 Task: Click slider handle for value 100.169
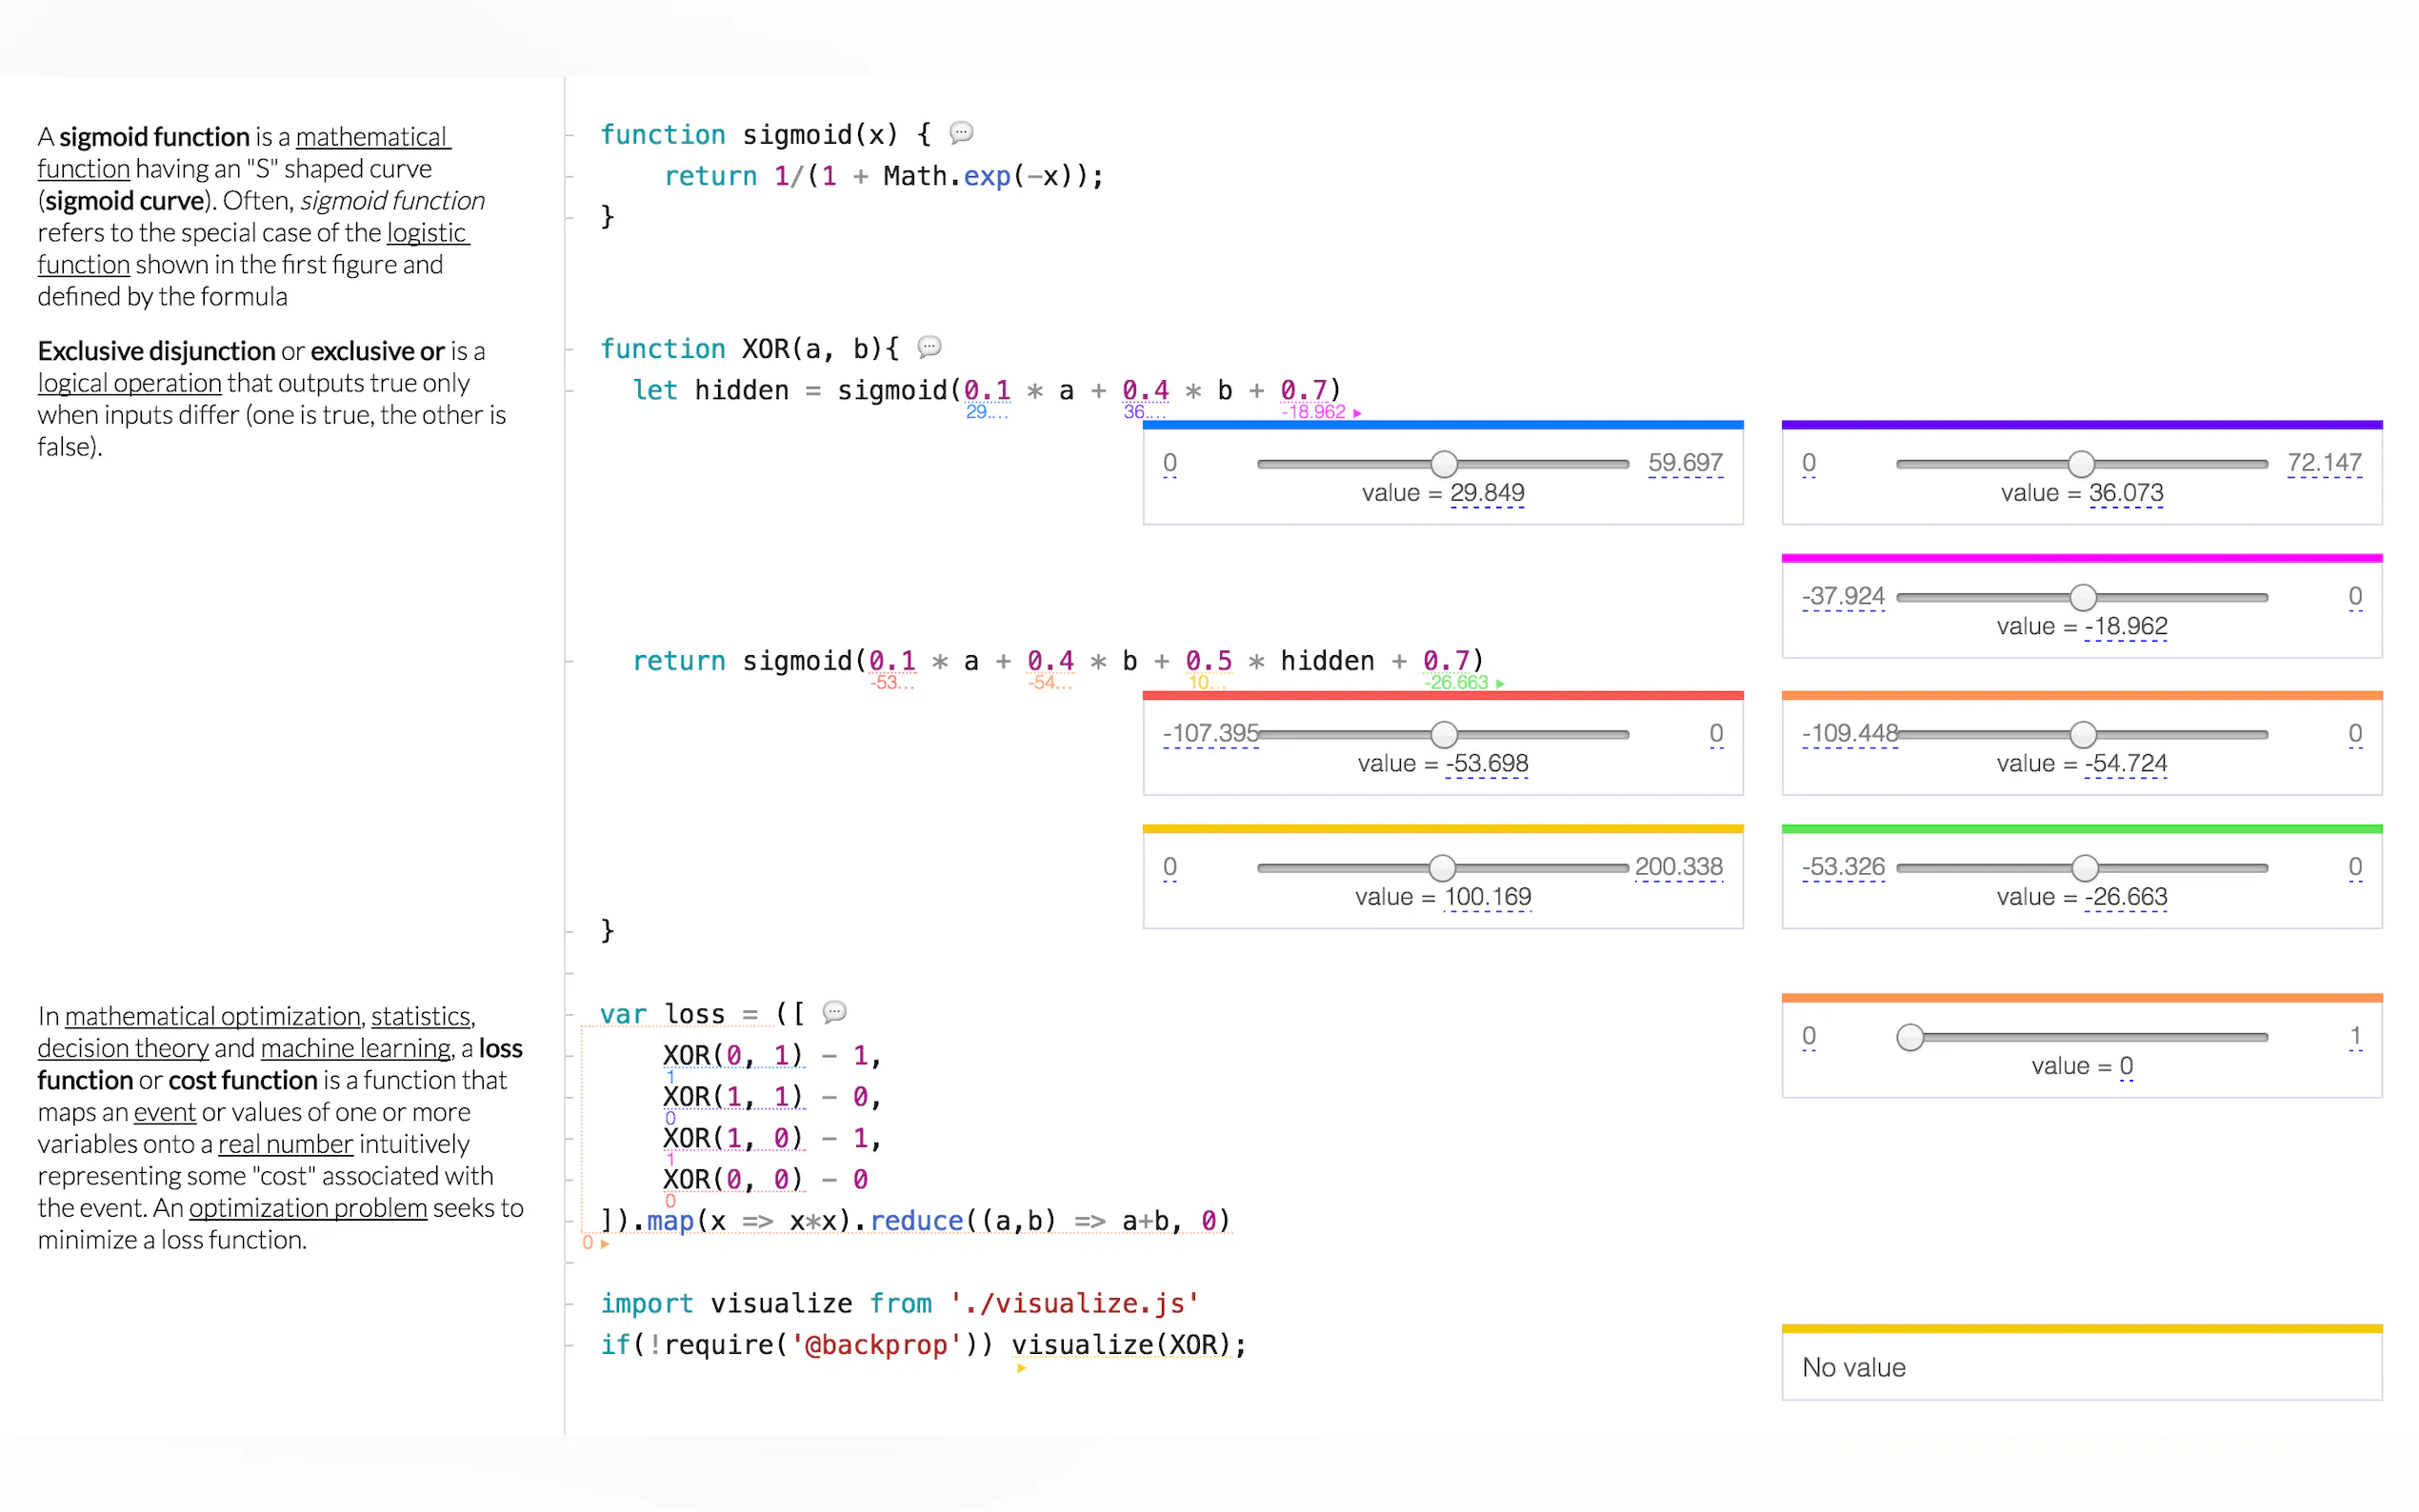[x=1441, y=868]
